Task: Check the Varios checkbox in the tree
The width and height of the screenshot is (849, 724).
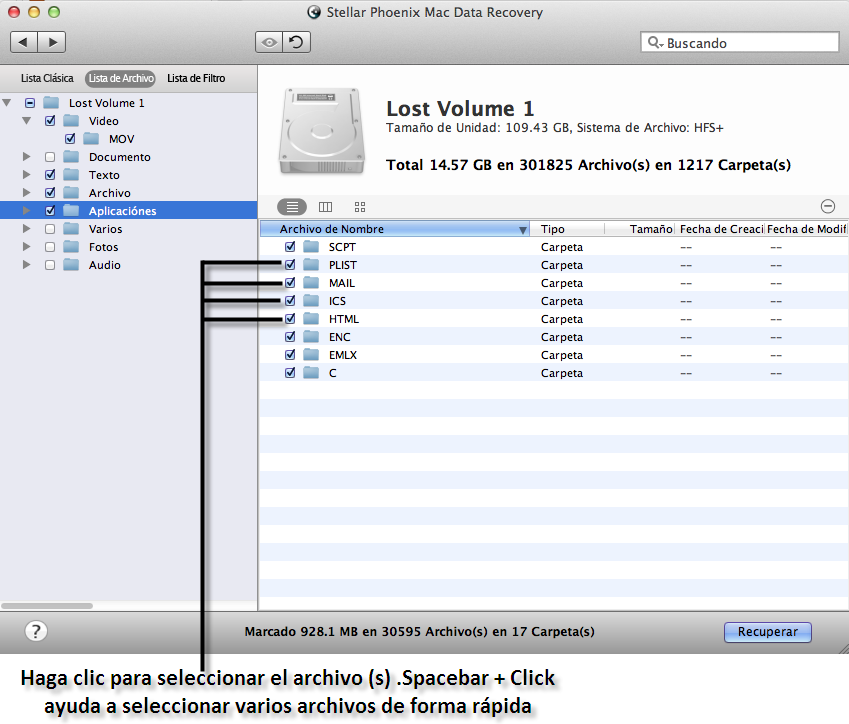Action: pyautogui.click(x=50, y=229)
